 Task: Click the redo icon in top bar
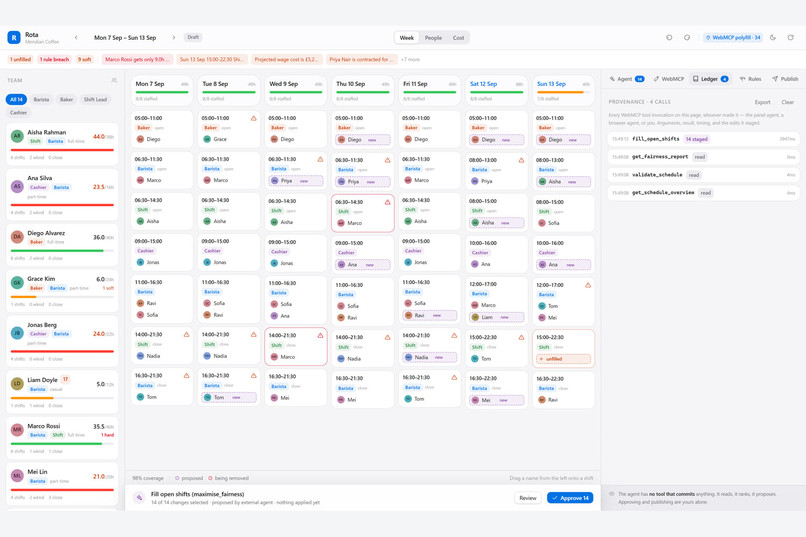coord(687,38)
